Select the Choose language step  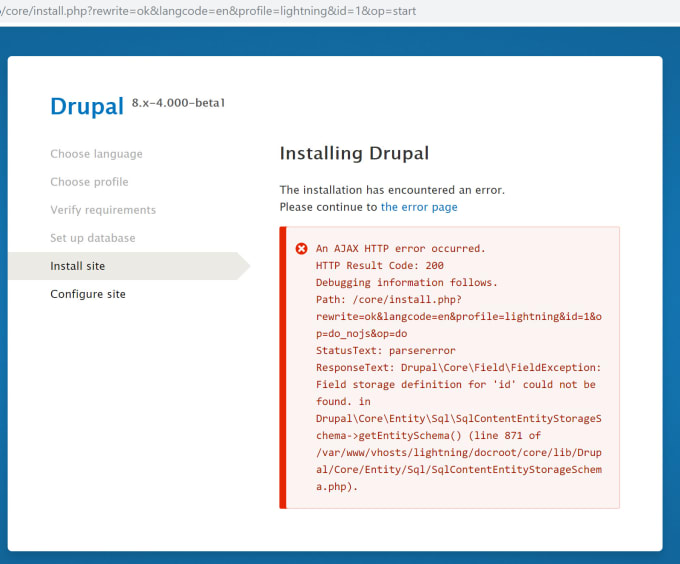[96, 154]
